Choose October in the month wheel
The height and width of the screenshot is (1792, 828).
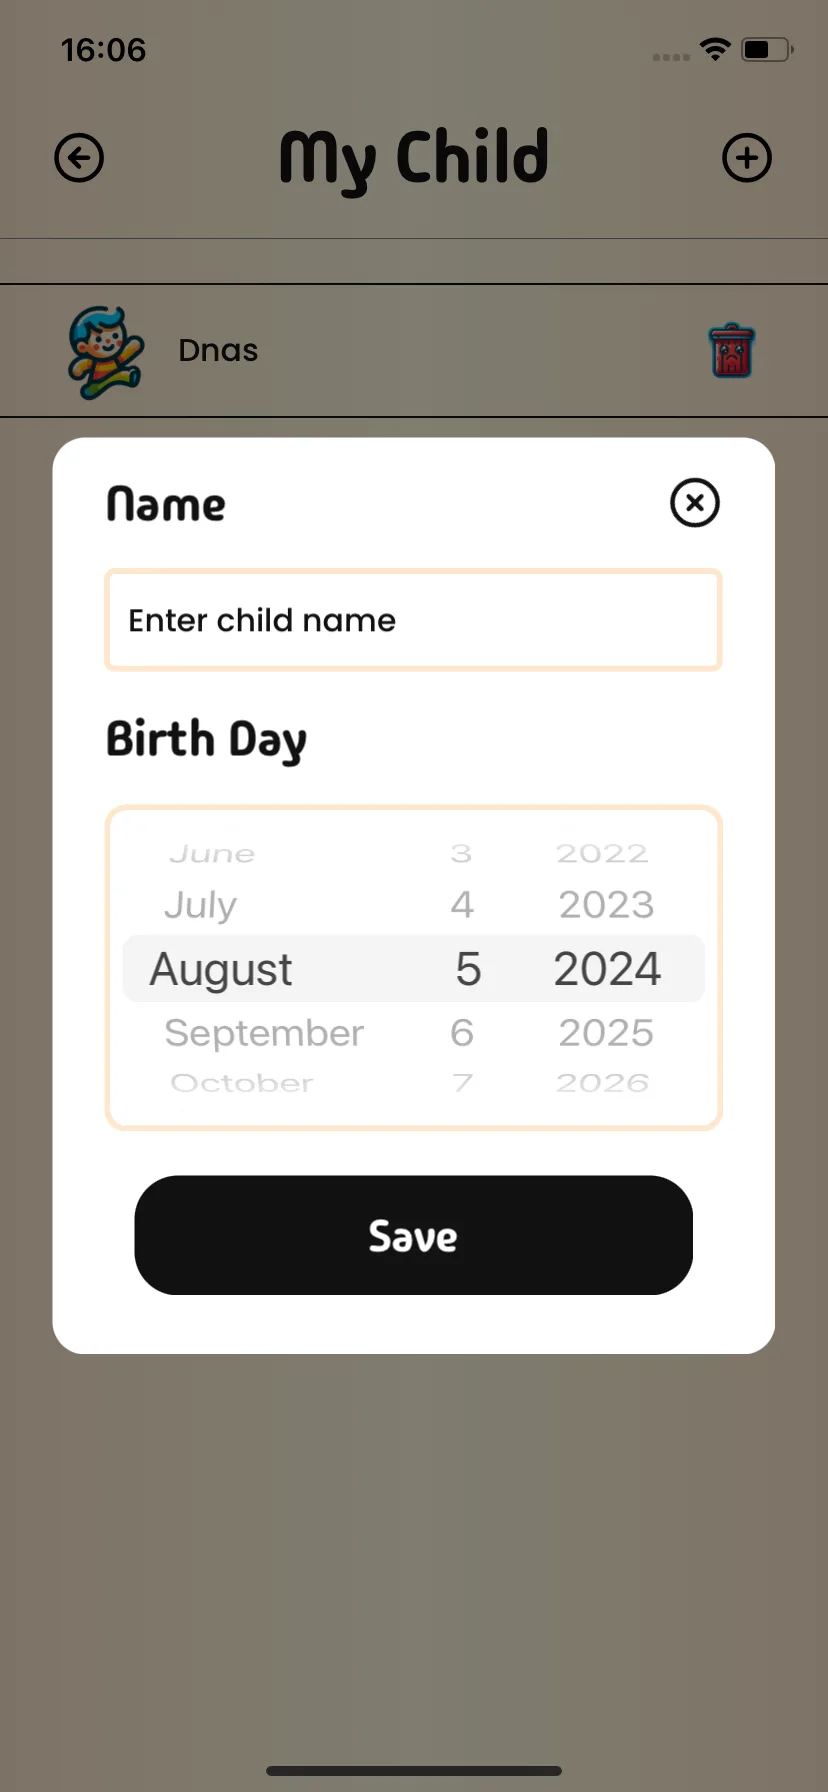(242, 1083)
